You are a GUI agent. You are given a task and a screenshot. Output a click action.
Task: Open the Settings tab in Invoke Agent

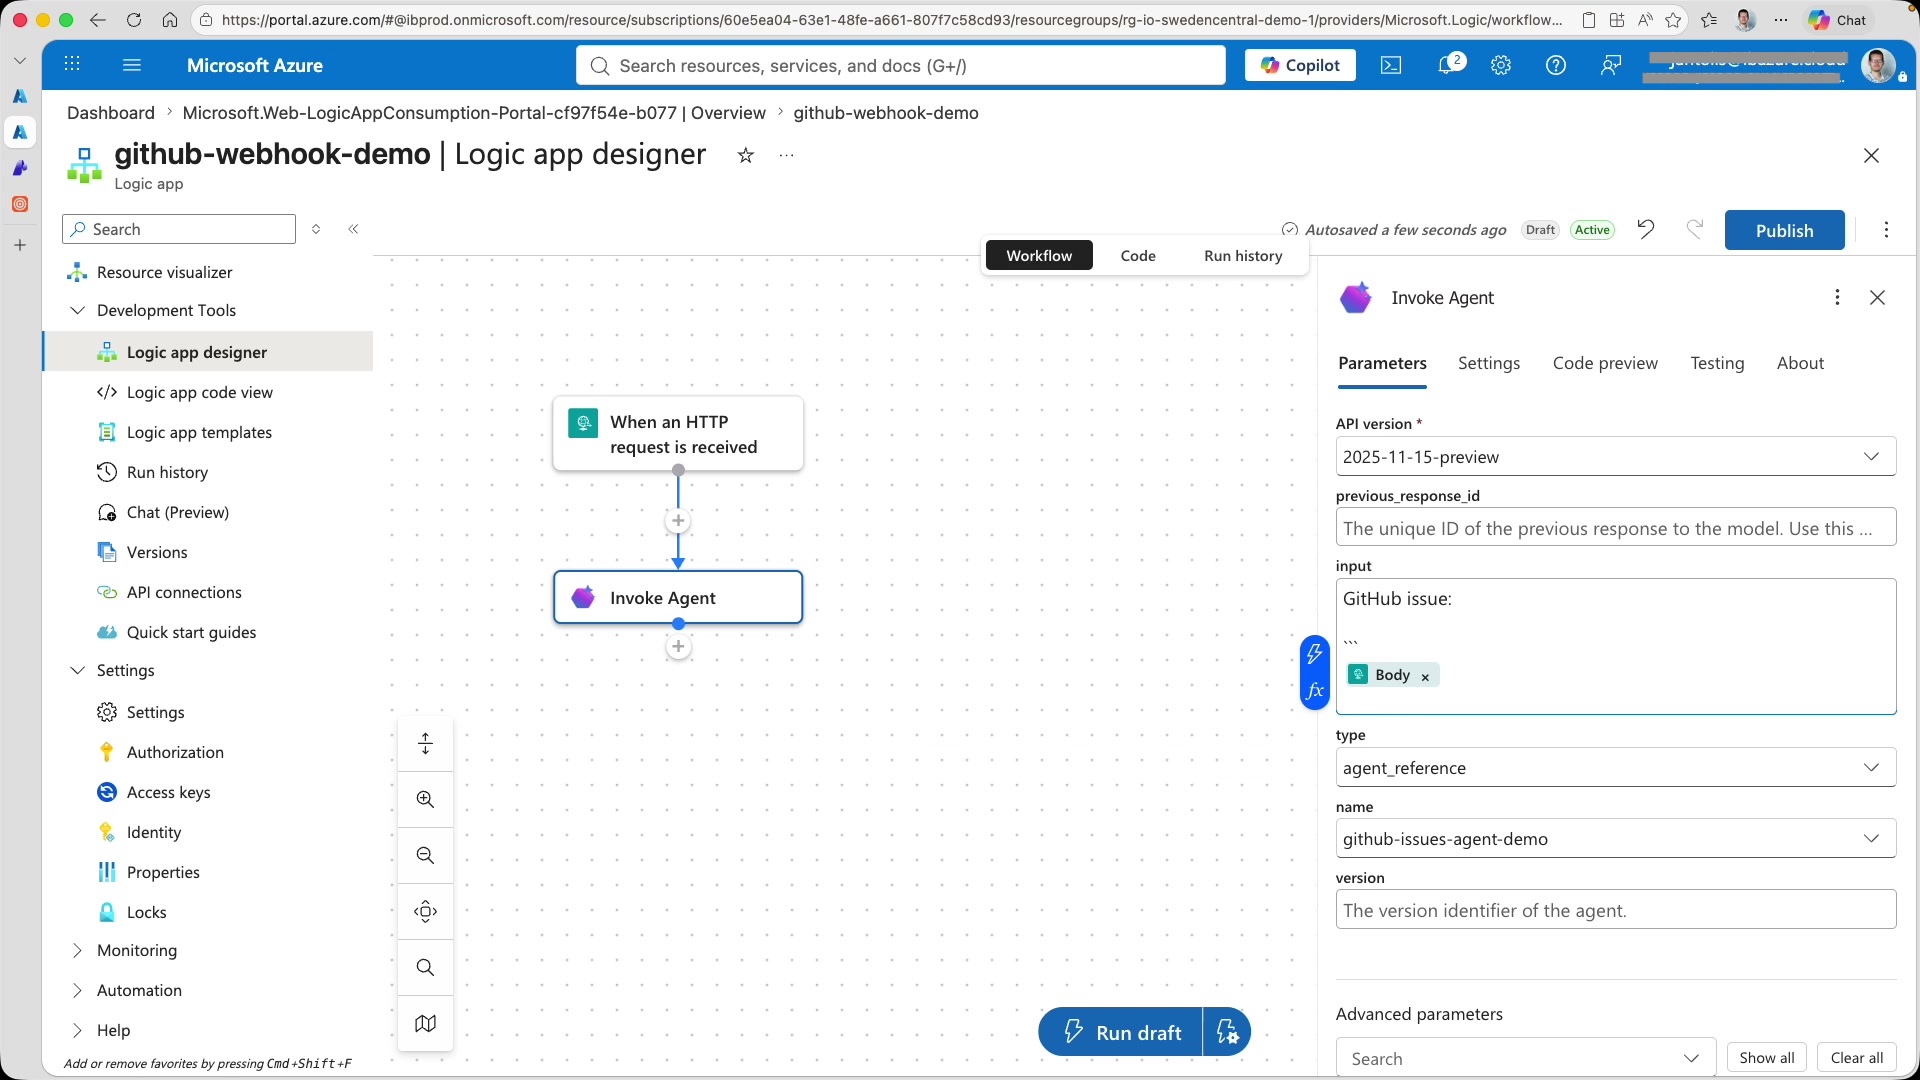(x=1489, y=363)
